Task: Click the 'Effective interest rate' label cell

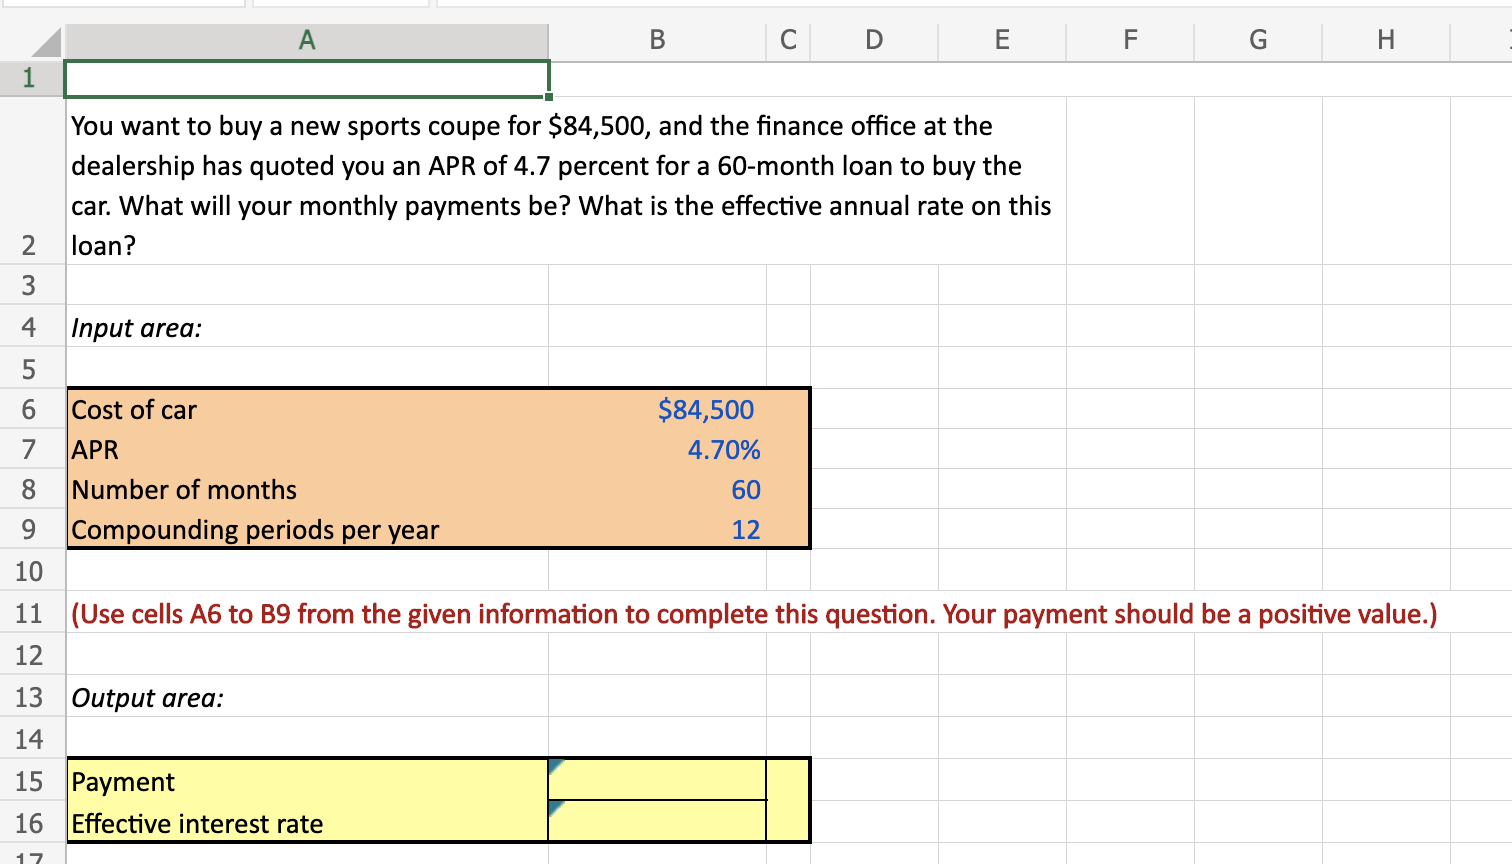Action: [307, 823]
